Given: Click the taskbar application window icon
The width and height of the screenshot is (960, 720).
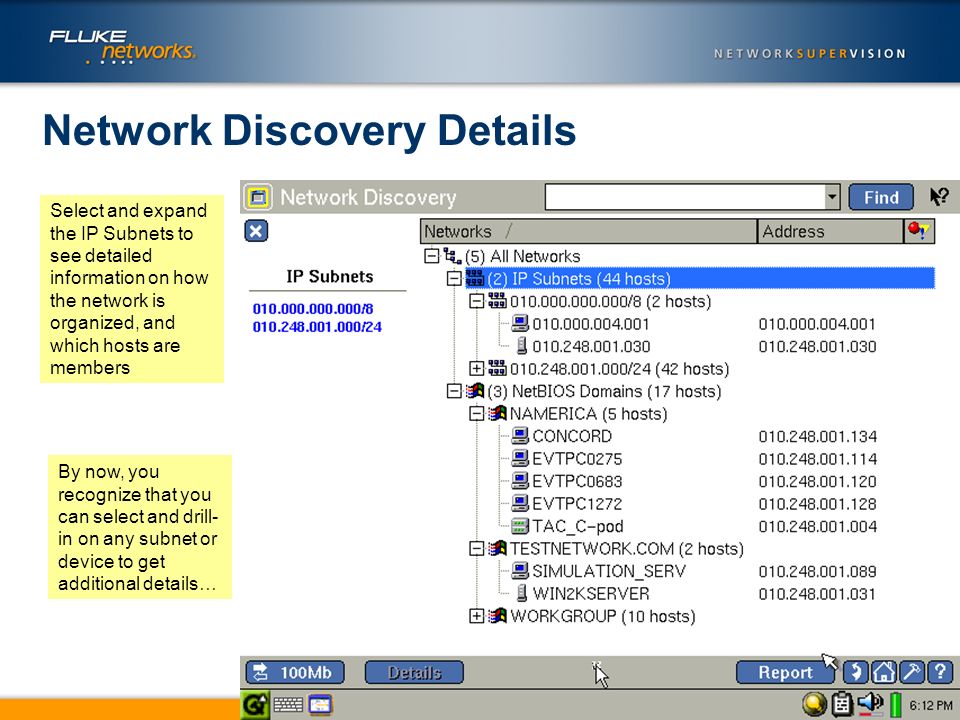Looking at the screenshot, I should 320,705.
